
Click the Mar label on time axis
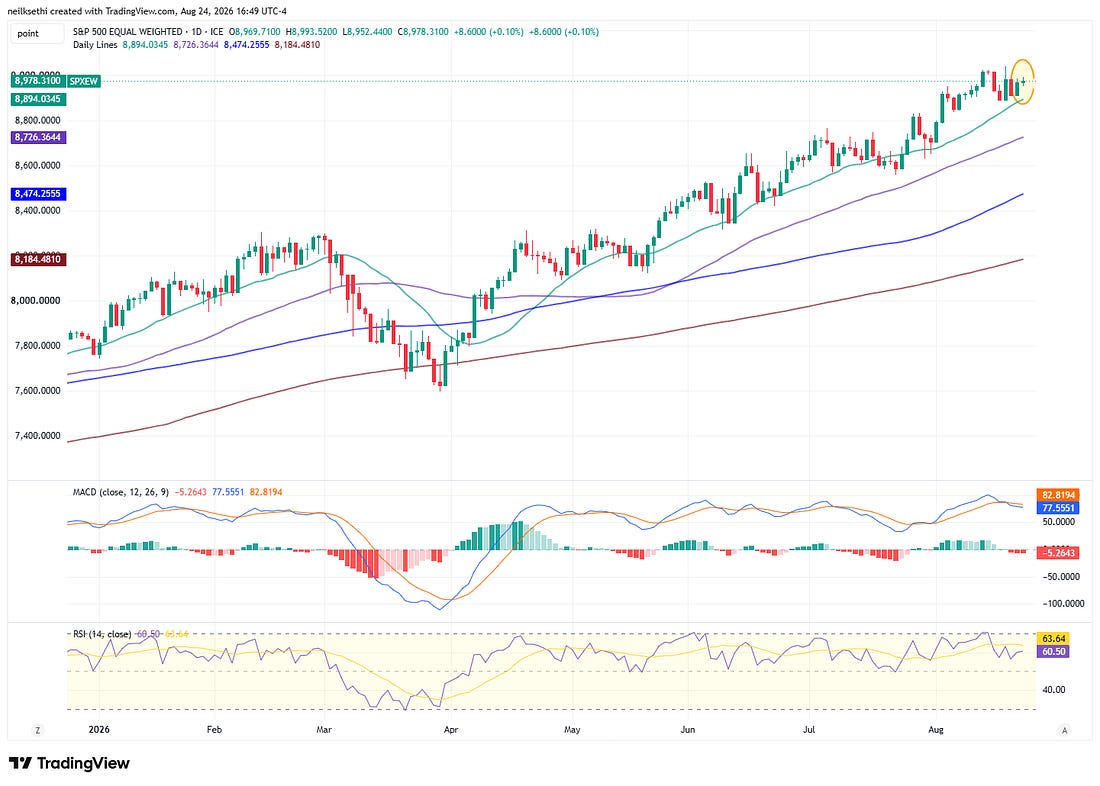click(x=324, y=730)
